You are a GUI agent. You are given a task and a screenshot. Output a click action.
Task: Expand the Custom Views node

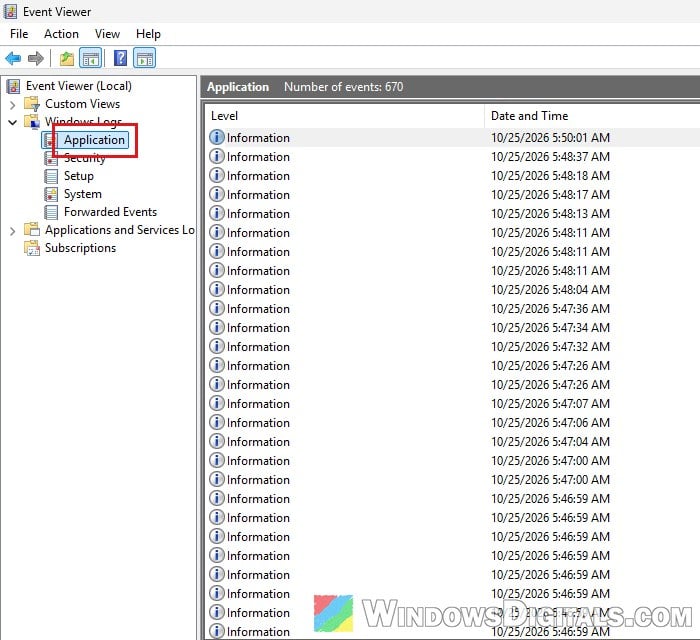12,105
